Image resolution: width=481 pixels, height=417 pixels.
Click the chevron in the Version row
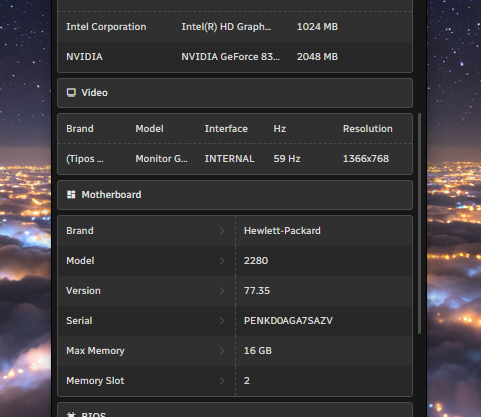(222, 291)
